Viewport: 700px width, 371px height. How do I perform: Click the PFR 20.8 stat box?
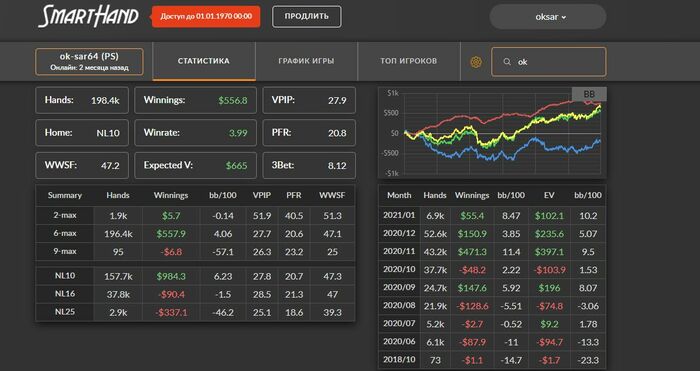309,133
